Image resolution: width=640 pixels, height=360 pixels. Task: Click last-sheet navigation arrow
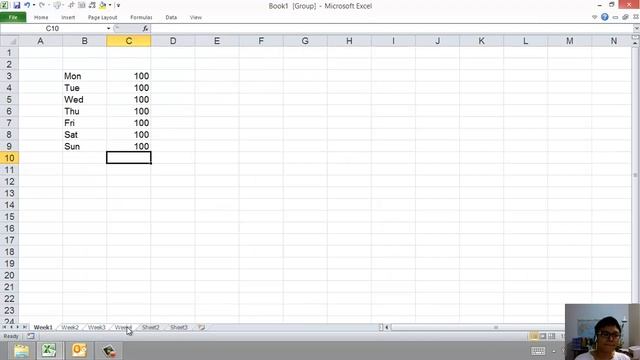click(x=24, y=327)
